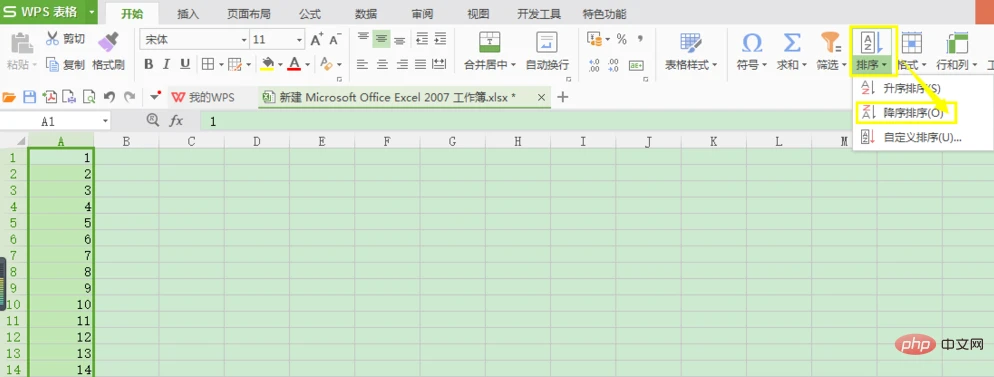
Task: Click the large Paste clipboard icon
Action: coord(22,43)
